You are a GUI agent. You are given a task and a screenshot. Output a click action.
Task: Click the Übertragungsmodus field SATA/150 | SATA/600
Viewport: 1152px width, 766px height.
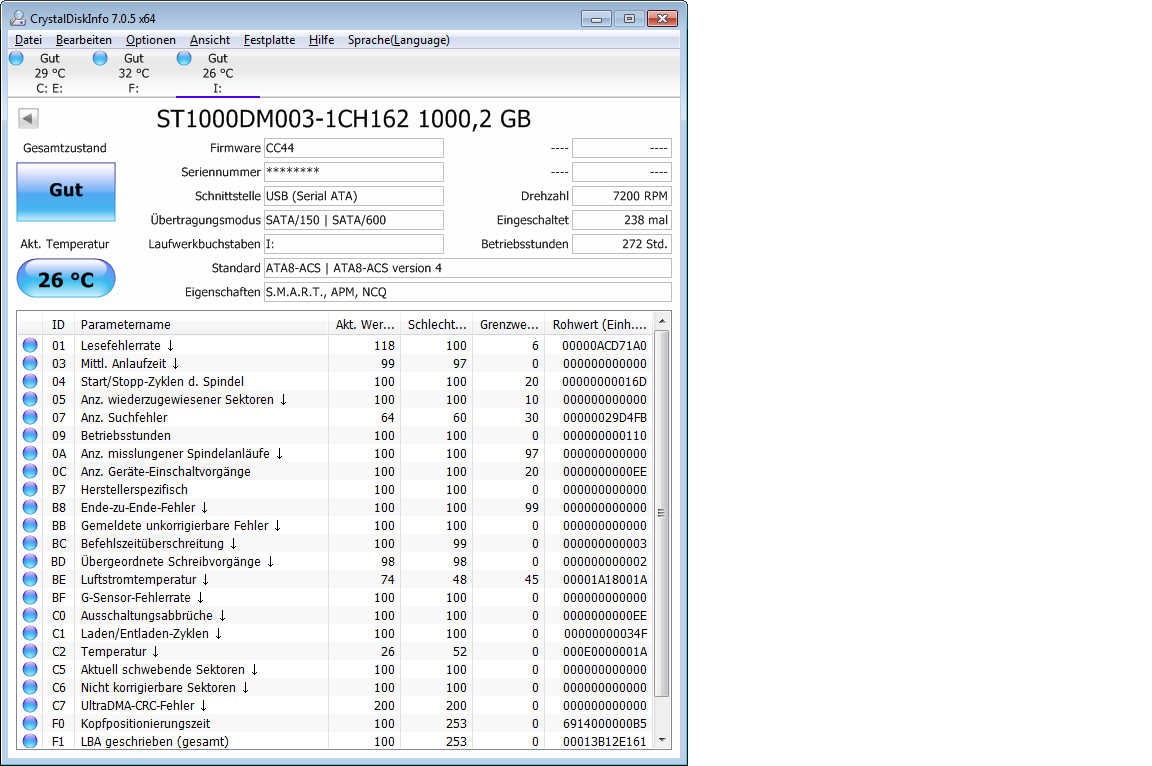pyautogui.click(x=353, y=220)
